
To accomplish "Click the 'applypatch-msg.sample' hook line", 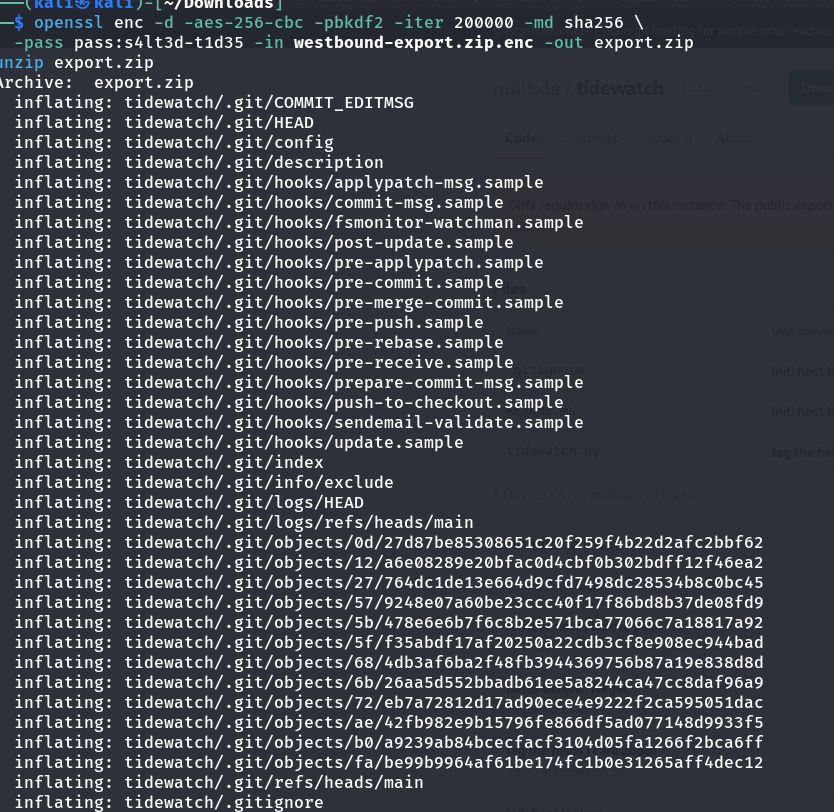I will pos(279,182).
